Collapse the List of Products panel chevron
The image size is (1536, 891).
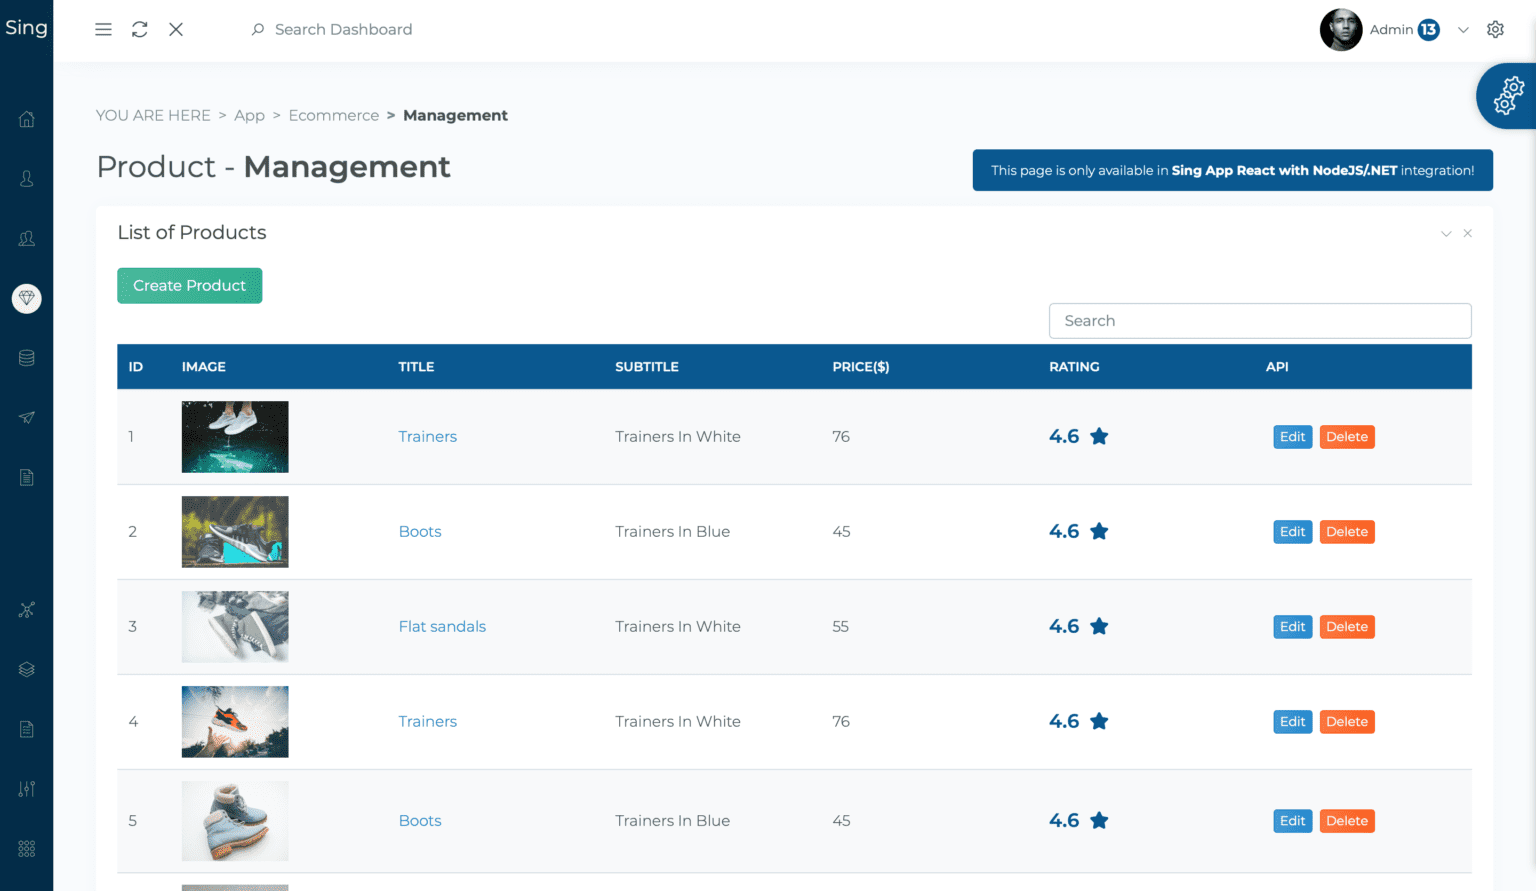tap(1446, 232)
